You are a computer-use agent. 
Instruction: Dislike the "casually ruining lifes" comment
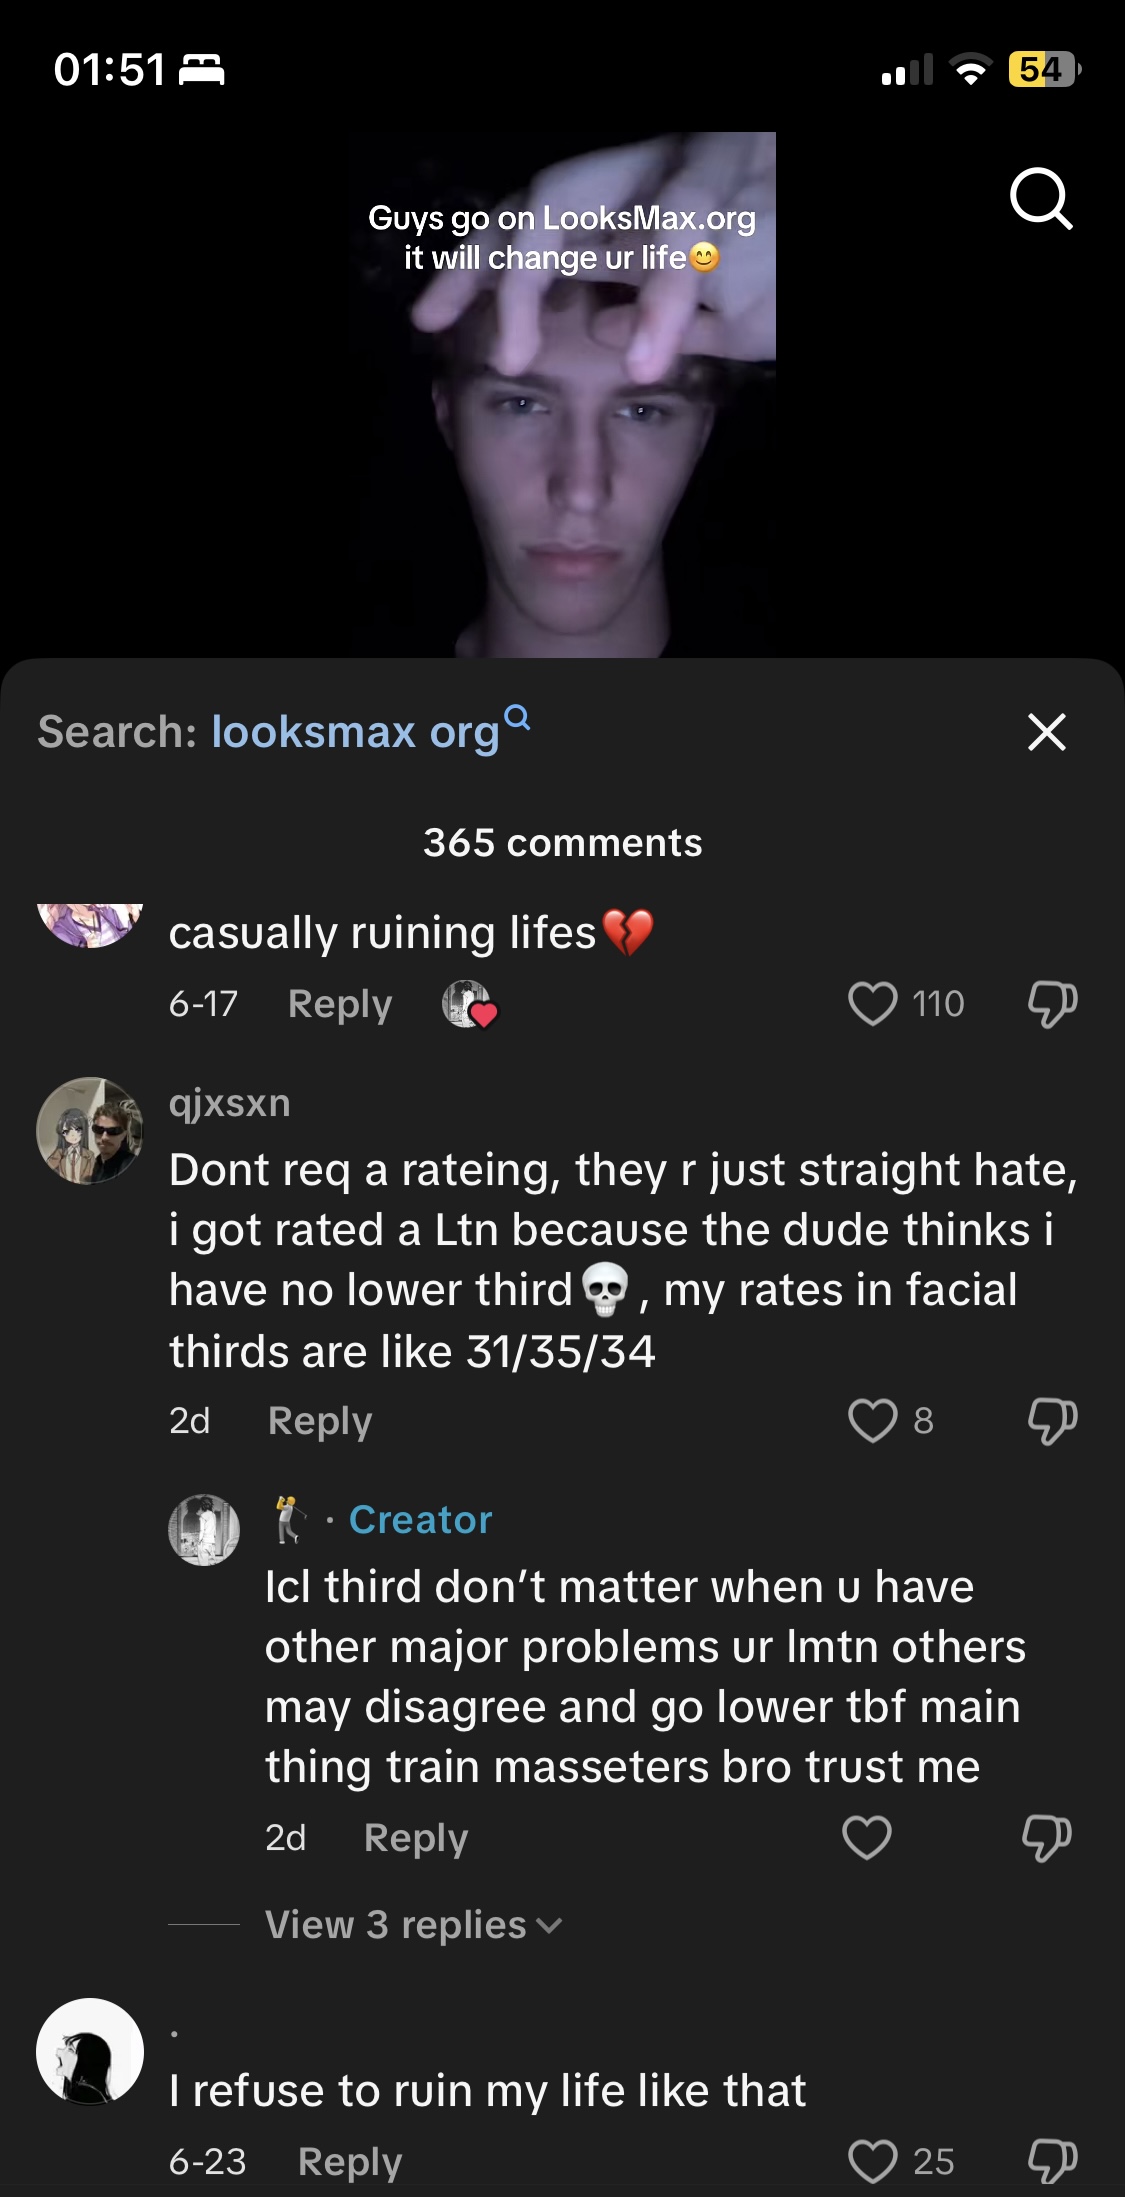[x=1052, y=1003]
